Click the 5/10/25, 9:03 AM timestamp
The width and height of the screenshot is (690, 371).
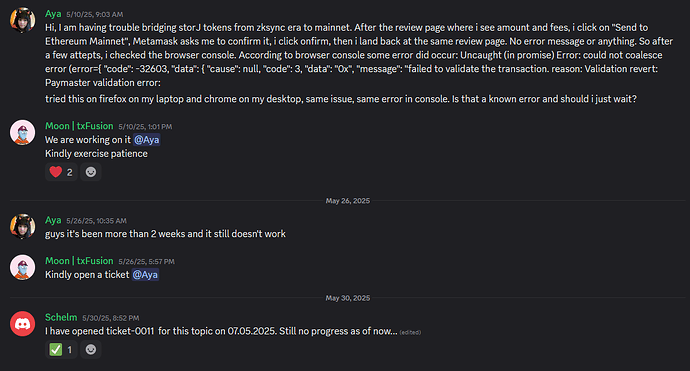coord(95,15)
